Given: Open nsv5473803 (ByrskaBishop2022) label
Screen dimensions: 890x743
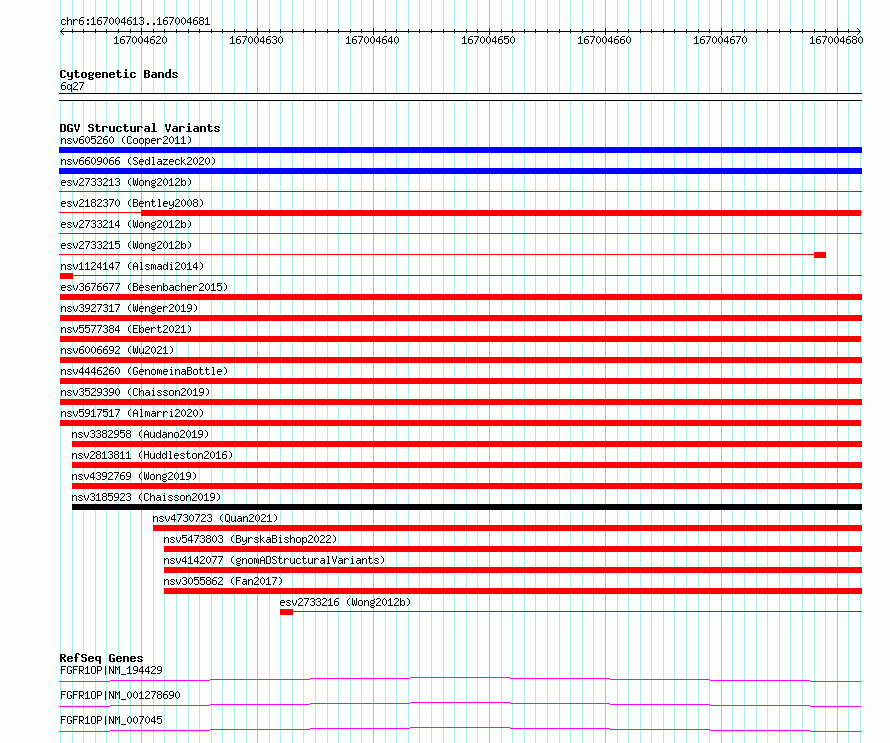Looking at the screenshot, I should [x=250, y=539].
